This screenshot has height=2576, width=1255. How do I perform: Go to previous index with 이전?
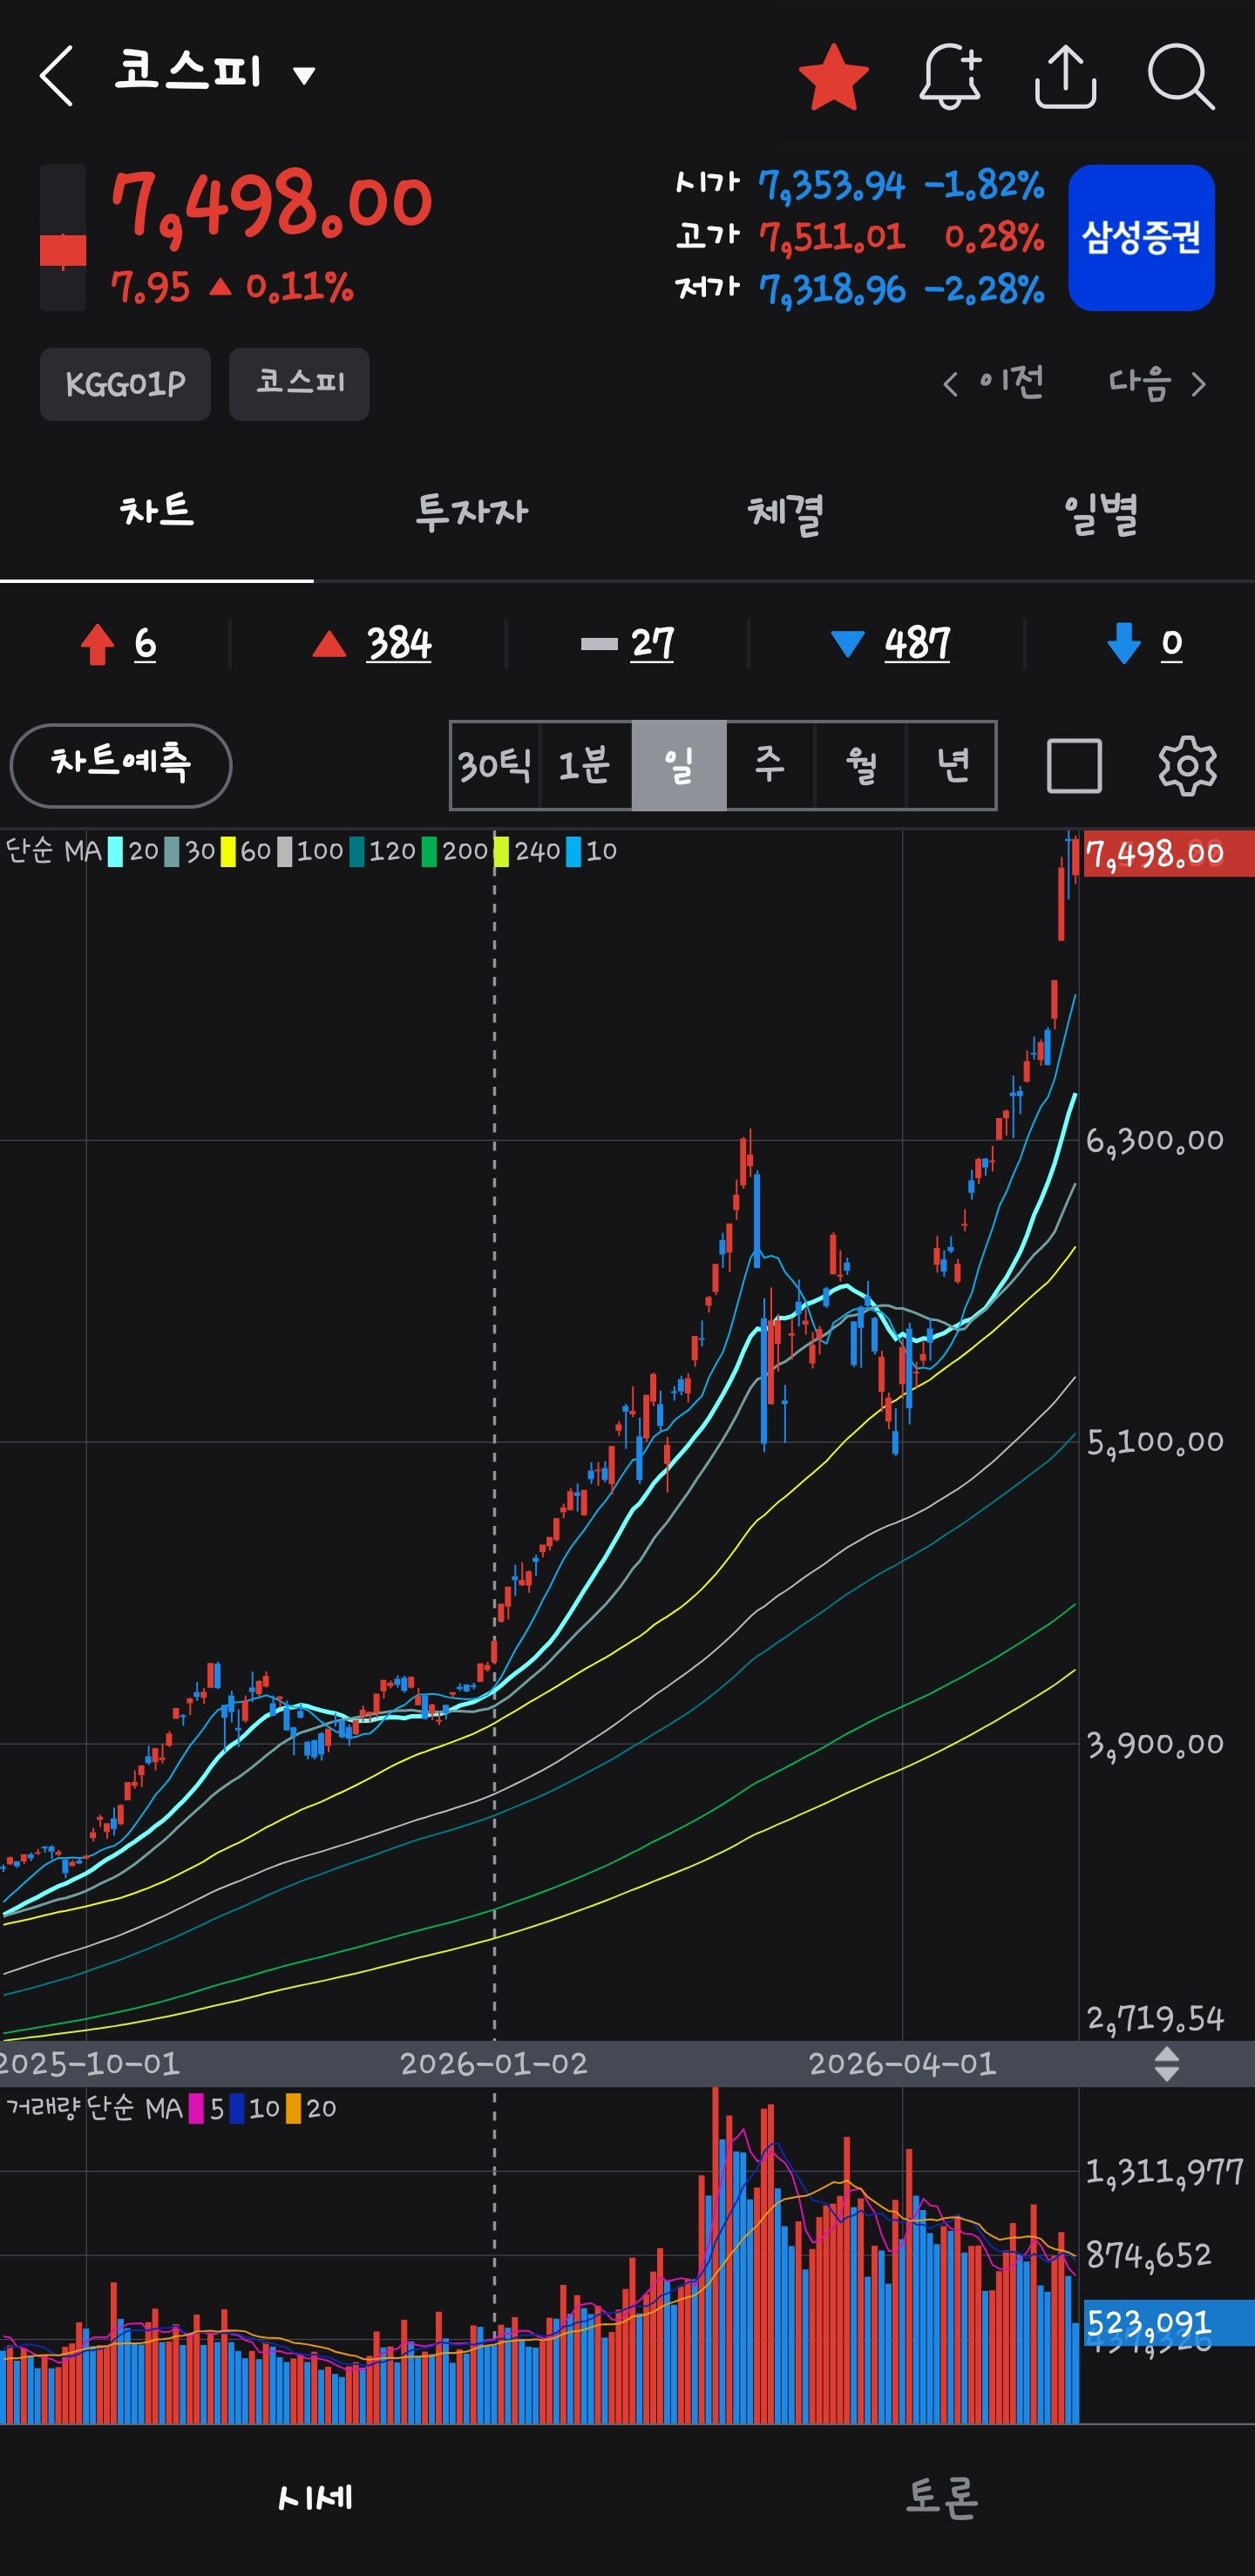click(x=994, y=382)
